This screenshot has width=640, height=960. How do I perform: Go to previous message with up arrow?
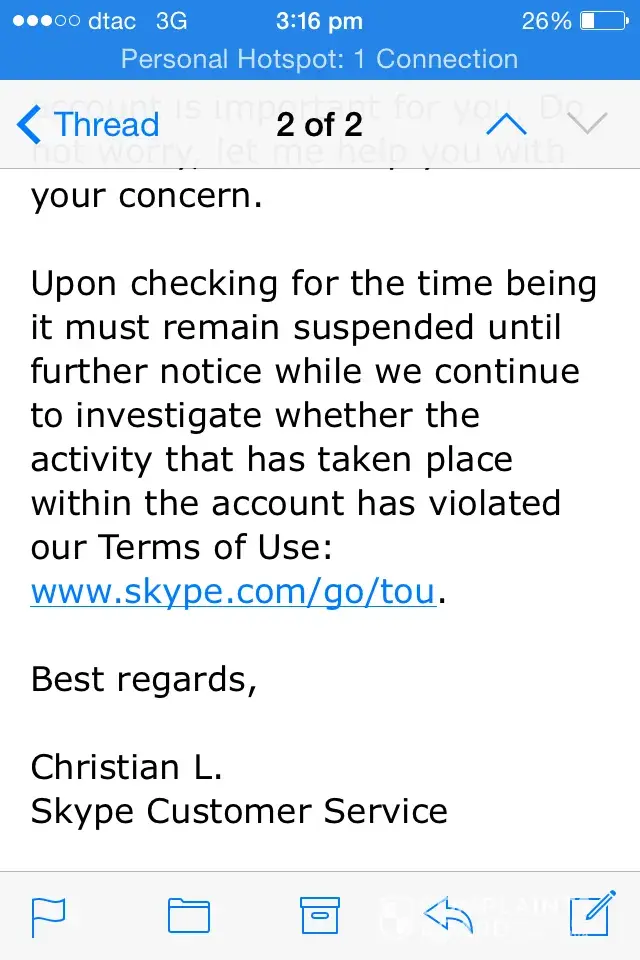click(x=505, y=124)
